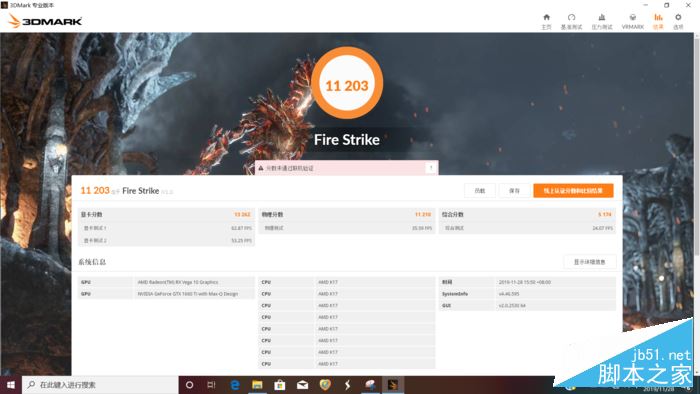Image resolution: width=700 pixels, height=394 pixels.
Task: Click the System Info (系统信息) heading
Action: pos(92,262)
